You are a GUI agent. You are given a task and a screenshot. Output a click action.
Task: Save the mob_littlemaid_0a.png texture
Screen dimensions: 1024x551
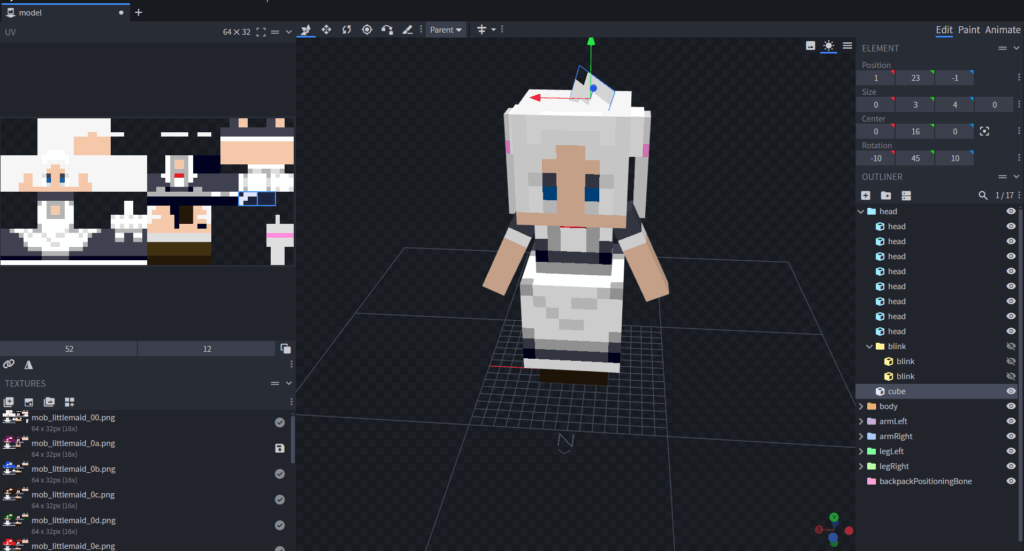280,448
